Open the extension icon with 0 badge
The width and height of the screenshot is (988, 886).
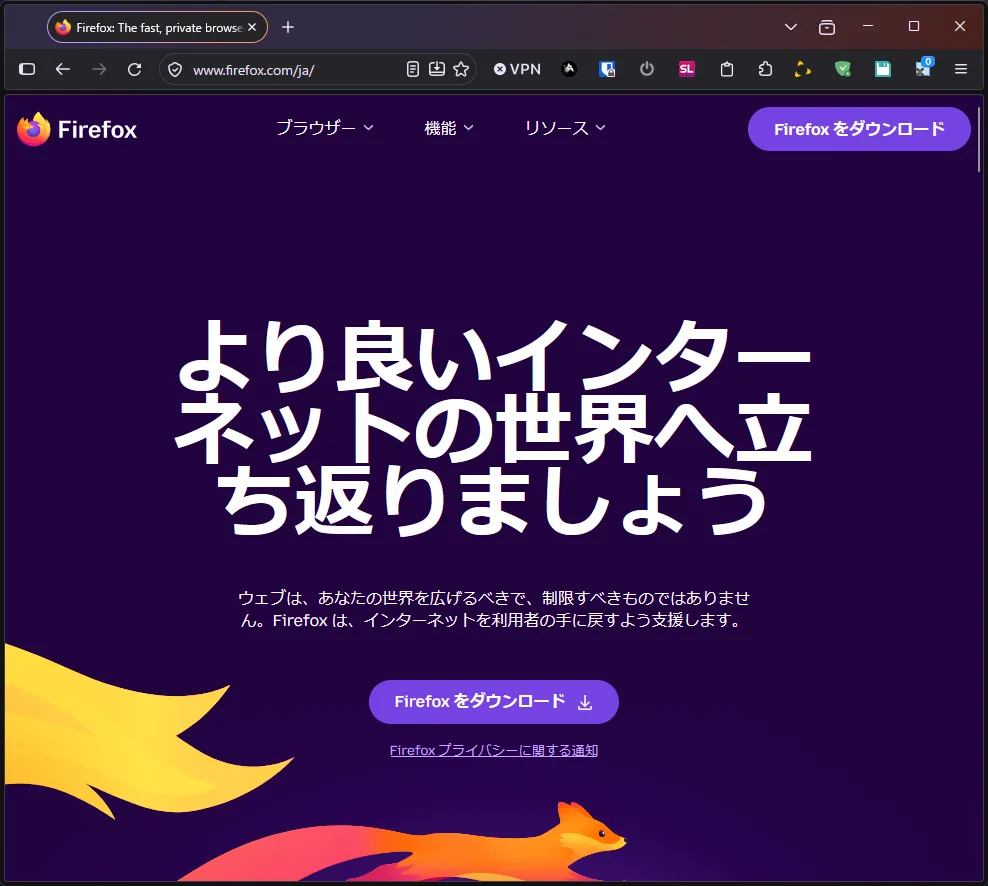[x=924, y=68]
